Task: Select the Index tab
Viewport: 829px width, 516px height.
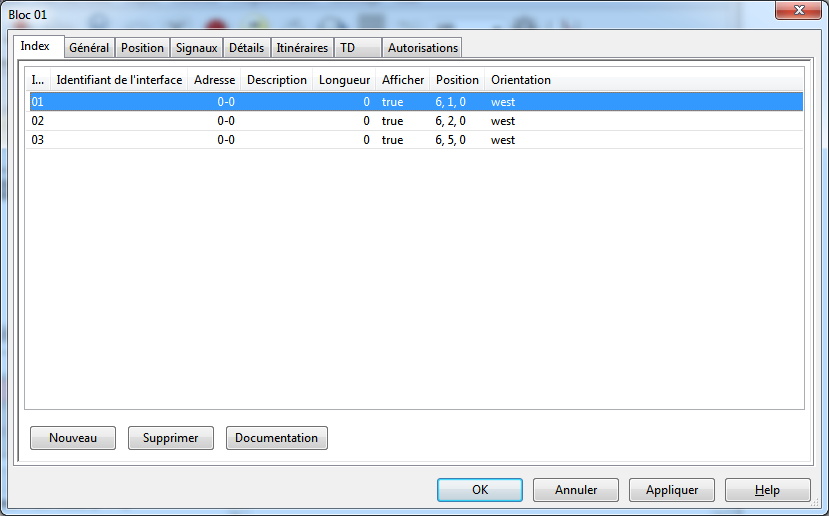Action: 35,47
